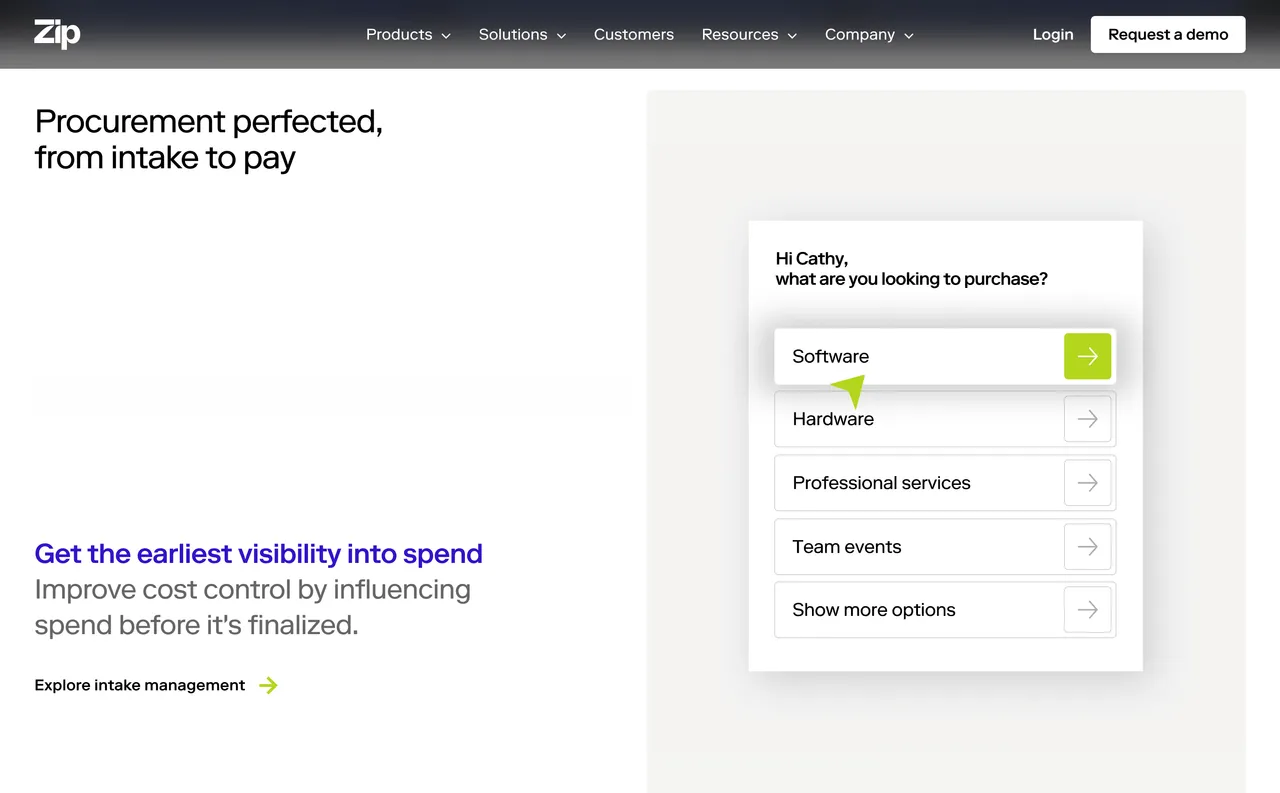Open the Customers page
This screenshot has height=793, width=1280.
634,34
